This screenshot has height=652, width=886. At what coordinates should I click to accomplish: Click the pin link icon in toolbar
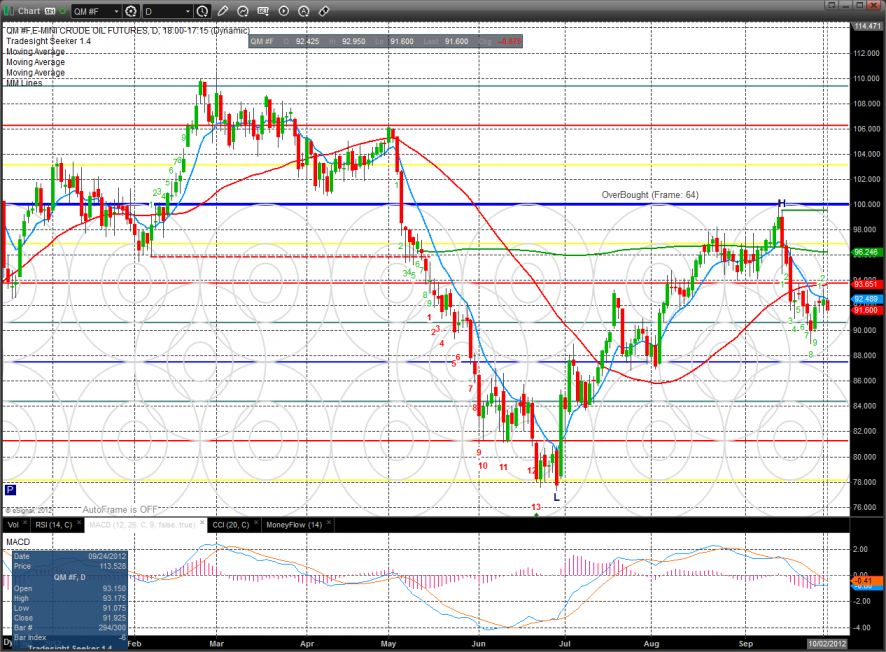(x=324, y=11)
